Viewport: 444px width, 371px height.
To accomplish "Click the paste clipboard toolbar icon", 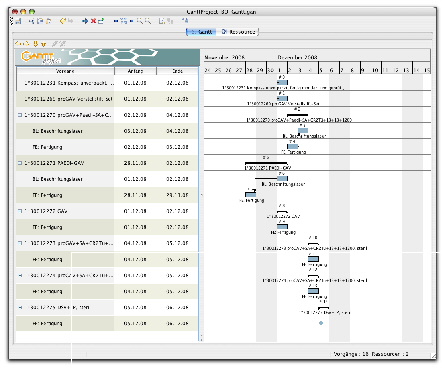I will pyautogui.click(x=48, y=21).
